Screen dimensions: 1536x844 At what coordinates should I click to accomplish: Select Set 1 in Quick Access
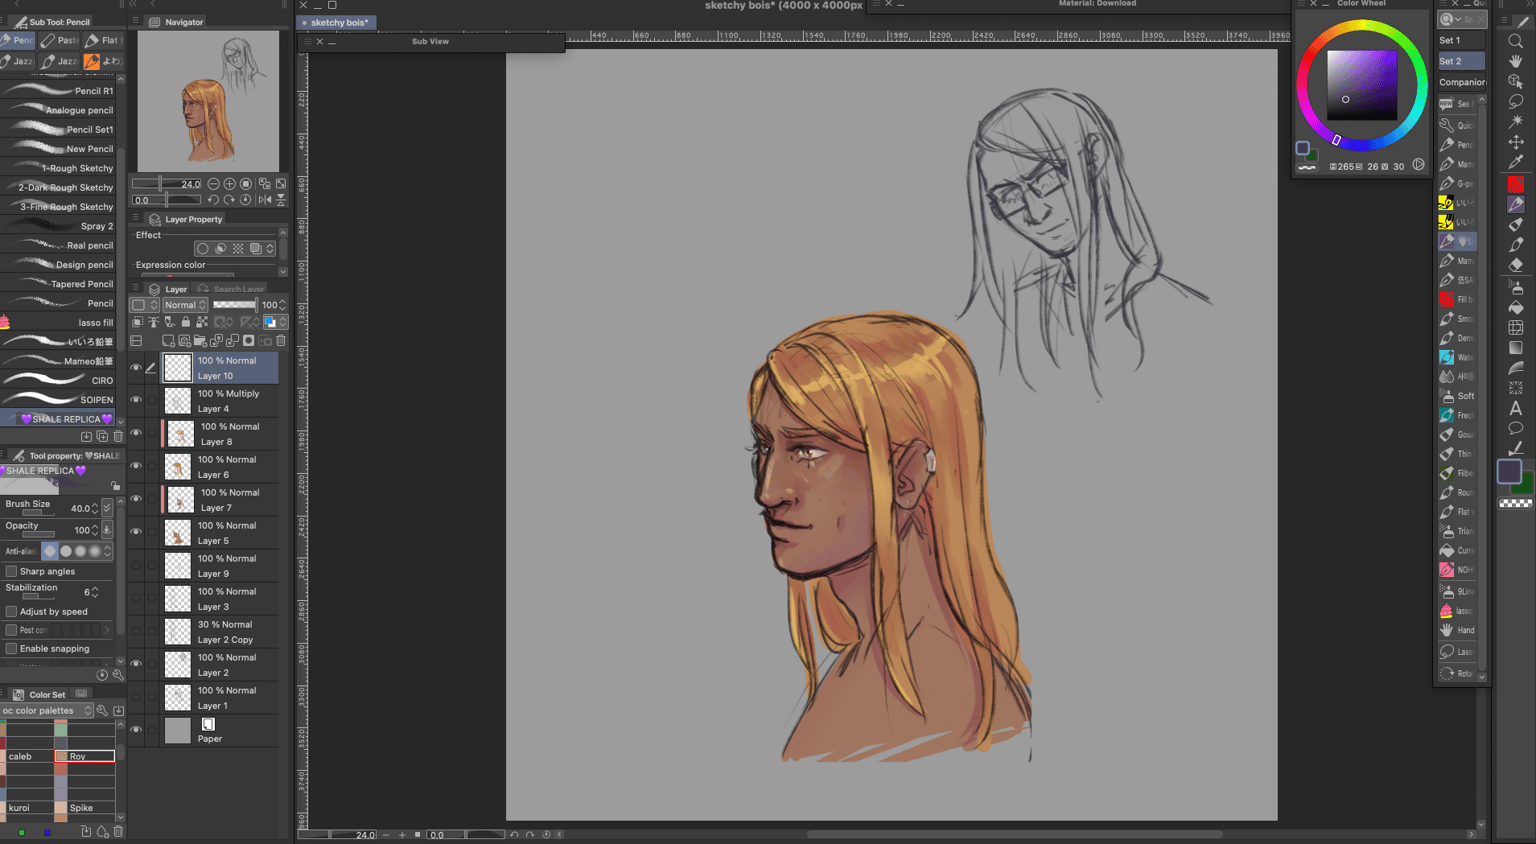[1461, 40]
